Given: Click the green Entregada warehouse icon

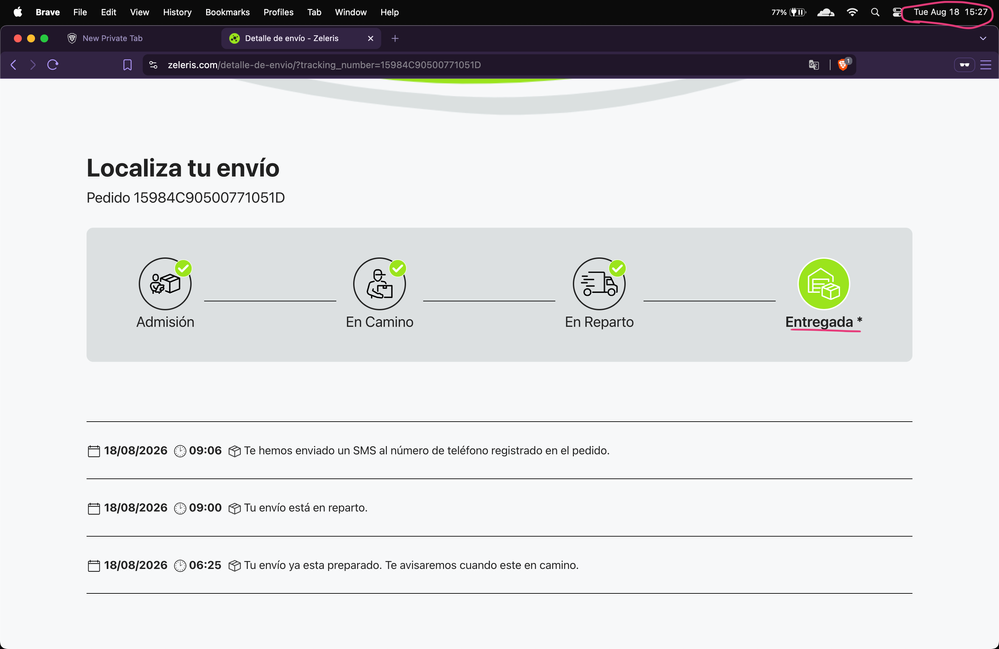Looking at the screenshot, I should click(824, 283).
